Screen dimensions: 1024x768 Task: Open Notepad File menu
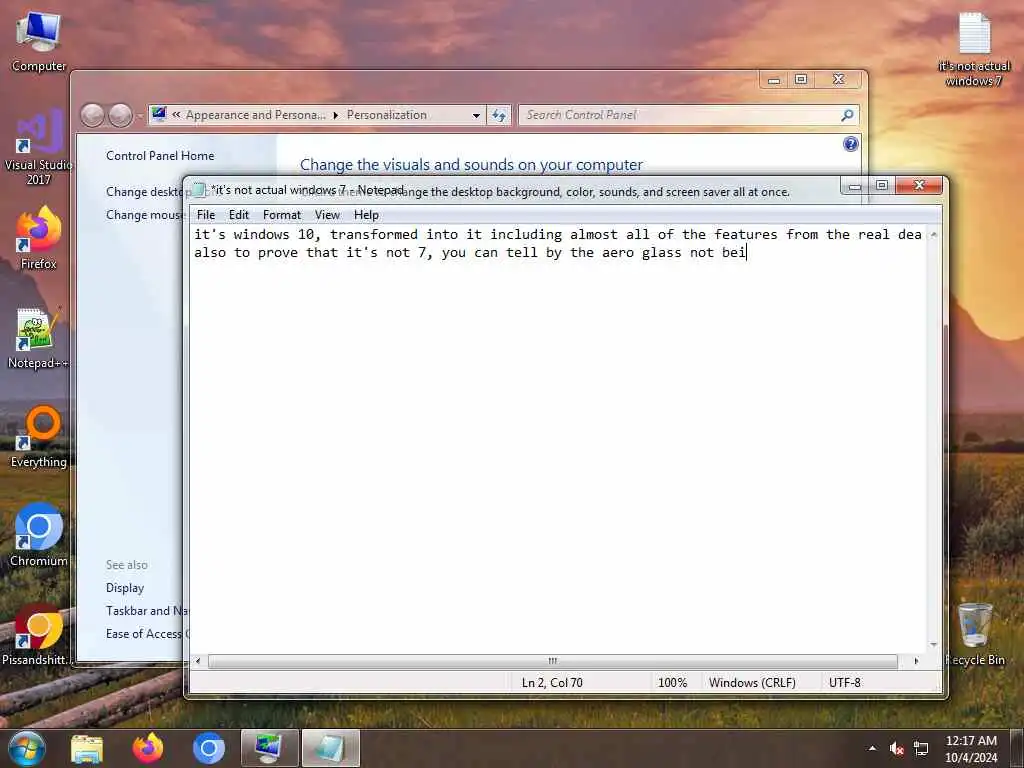pyautogui.click(x=206, y=215)
